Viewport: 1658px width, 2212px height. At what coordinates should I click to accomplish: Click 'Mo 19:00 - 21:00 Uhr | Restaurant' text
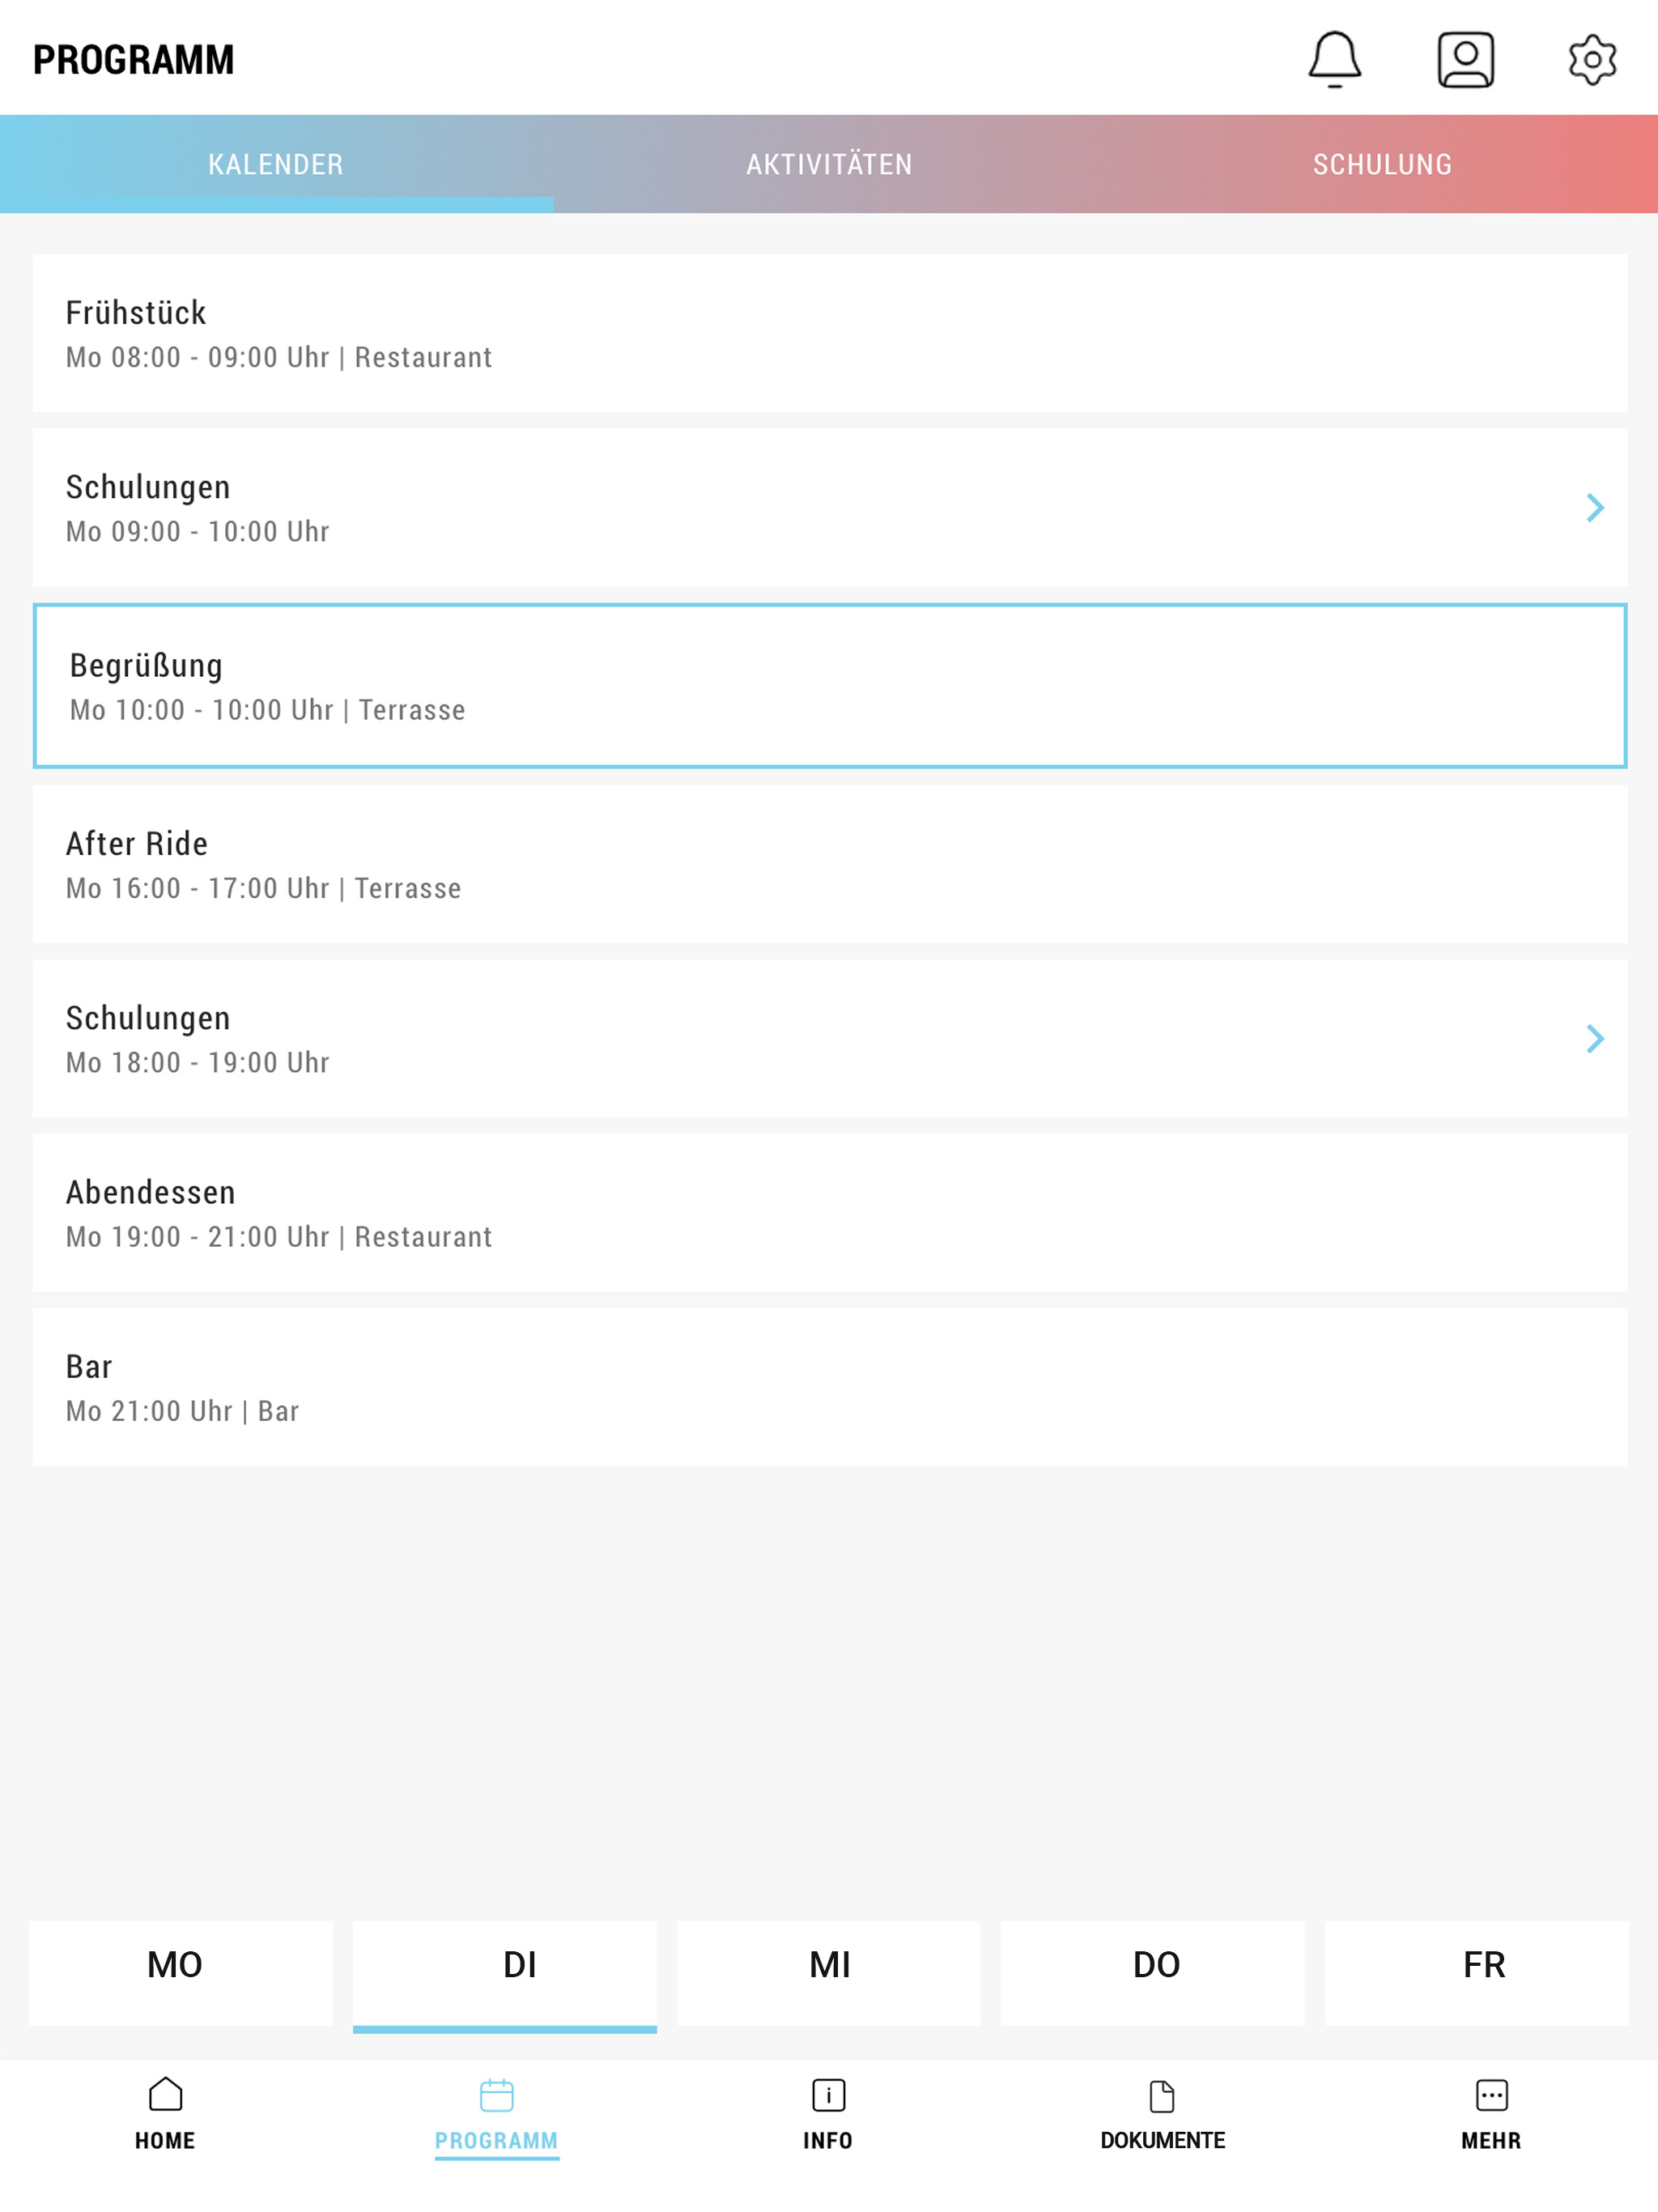click(x=279, y=1238)
